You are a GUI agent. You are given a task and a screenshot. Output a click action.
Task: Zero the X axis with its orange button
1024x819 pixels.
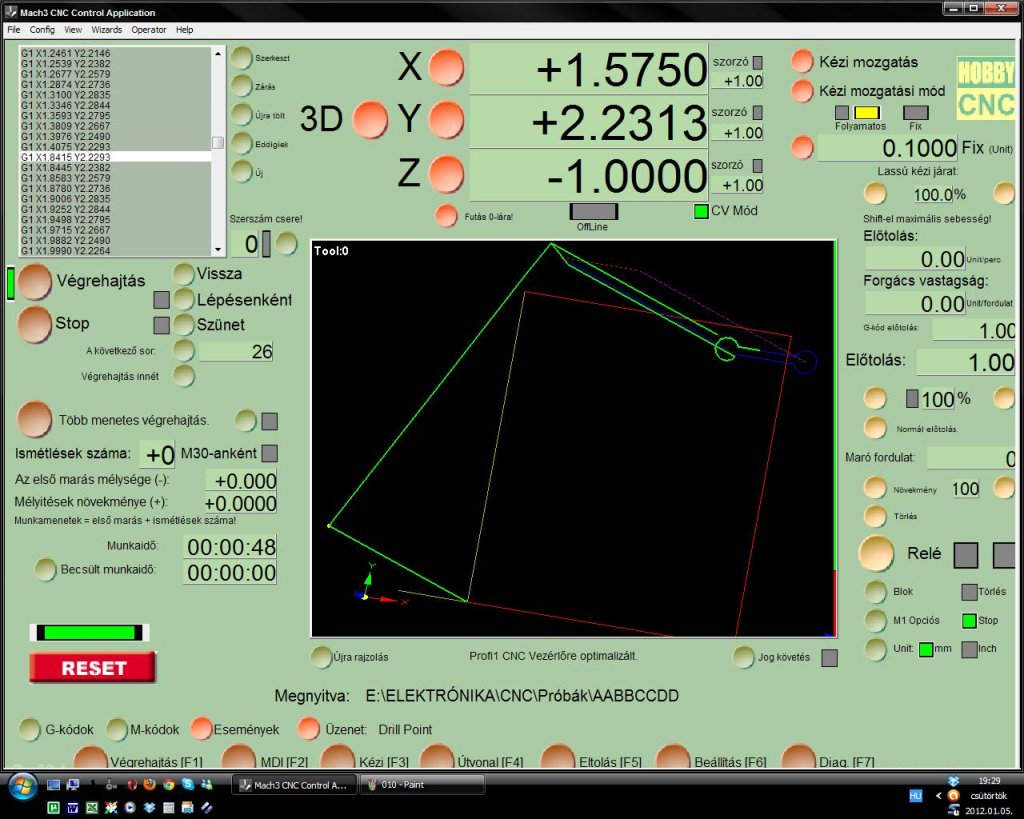447,67
